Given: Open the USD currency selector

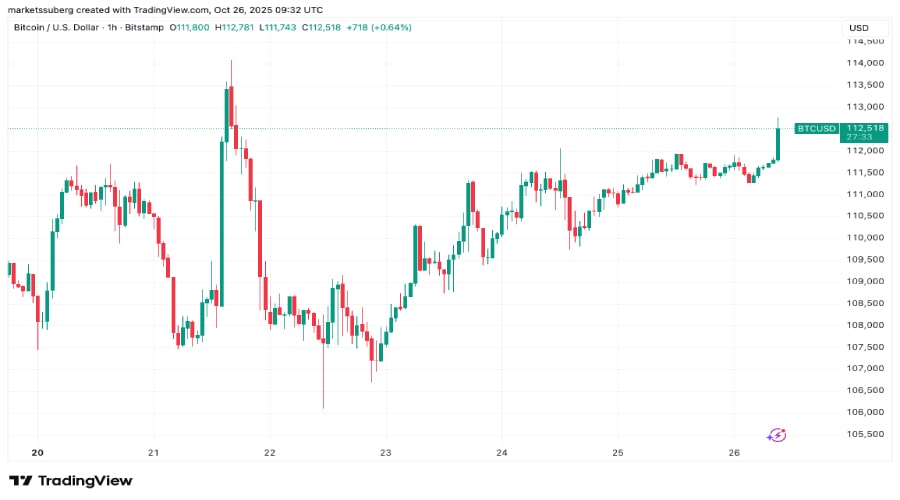Looking at the screenshot, I should [x=858, y=27].
